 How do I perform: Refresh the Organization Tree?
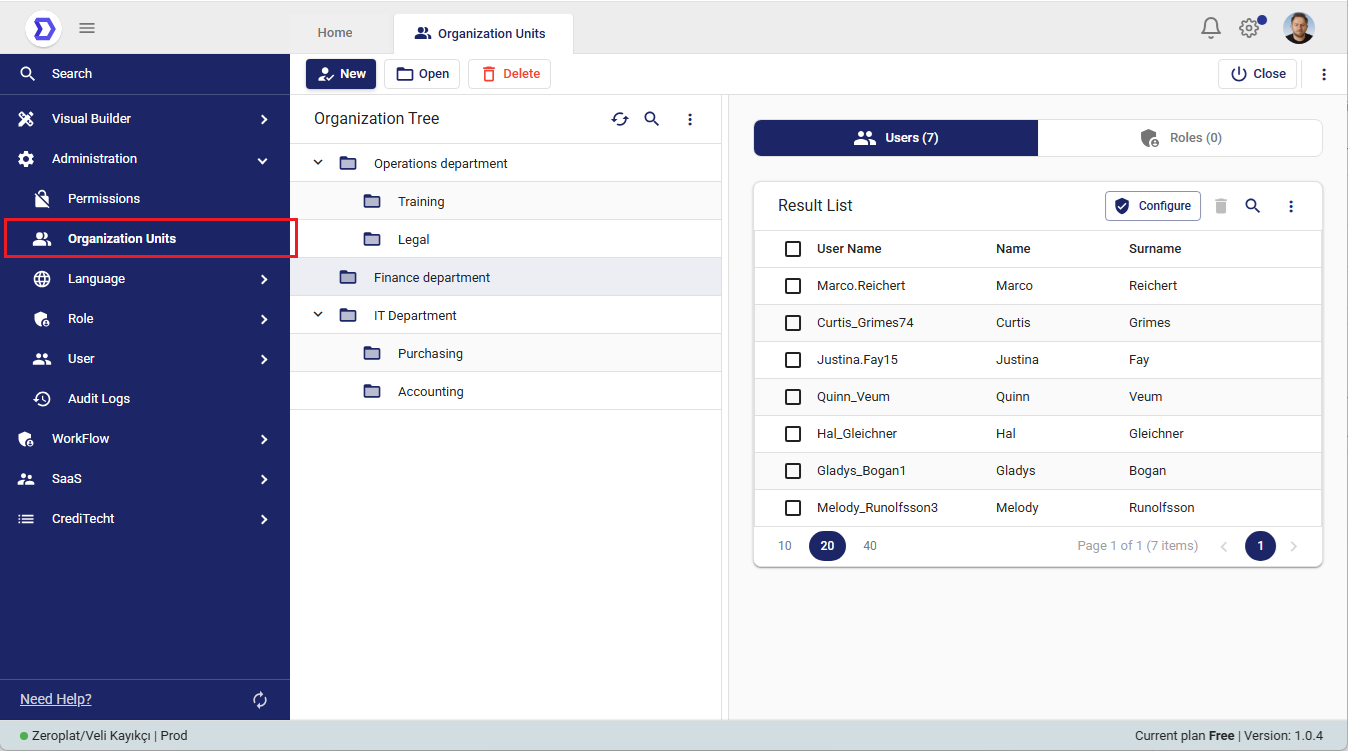[620, 119]
